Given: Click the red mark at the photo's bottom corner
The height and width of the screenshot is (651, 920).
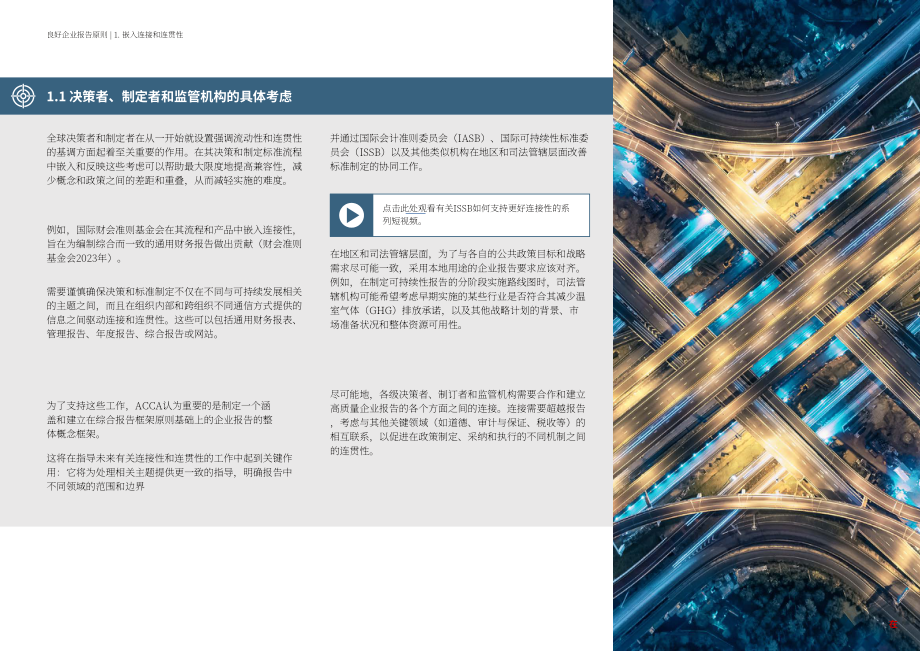Looking at the screenshot, I should [x=893, y=624].
